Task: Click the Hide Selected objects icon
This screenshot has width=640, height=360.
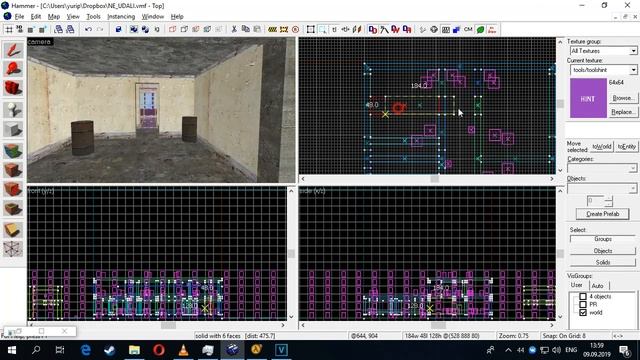Action: 172,29
